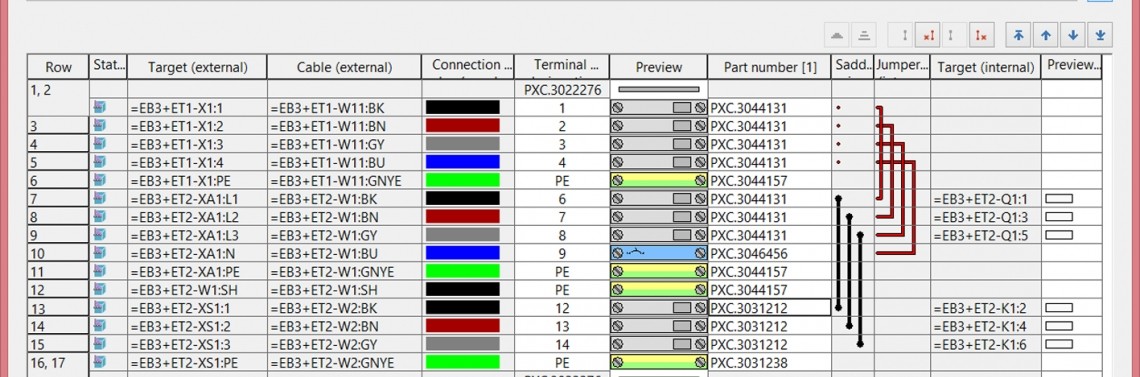The width and height of the screenshot is (1140, 377).
Task: Click status icon in row 7
Action: click(x=100, y=198)
